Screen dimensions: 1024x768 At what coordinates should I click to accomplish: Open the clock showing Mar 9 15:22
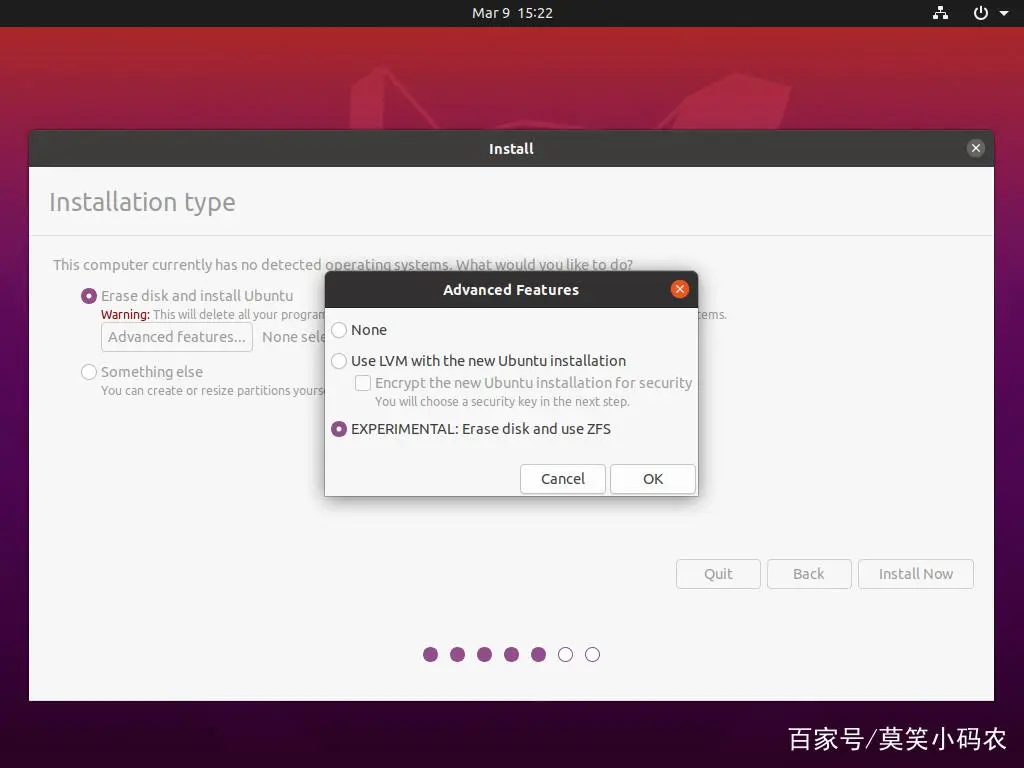pos(512,13)
